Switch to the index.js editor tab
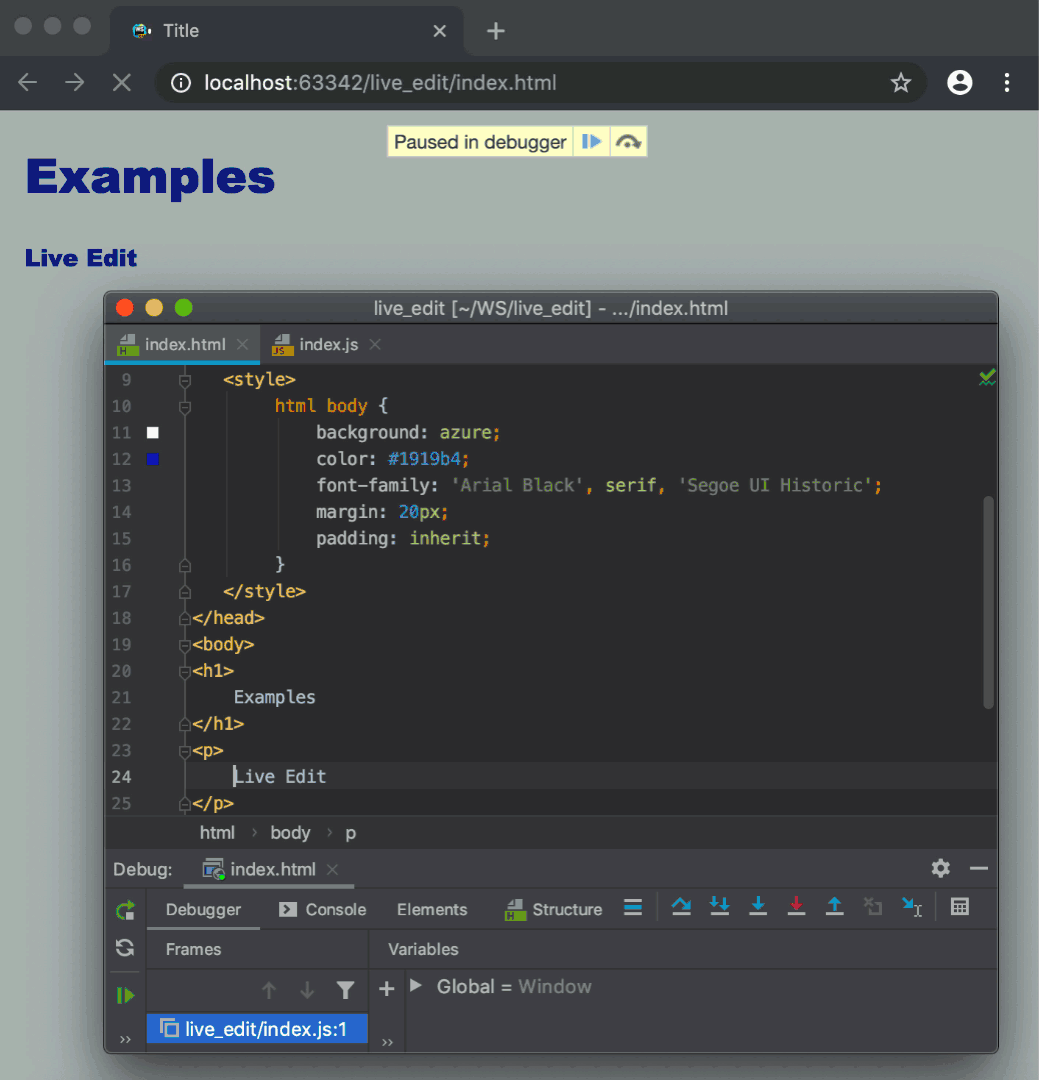The width and height of the screenshot is (1039, 1080). tap(328, 344)
